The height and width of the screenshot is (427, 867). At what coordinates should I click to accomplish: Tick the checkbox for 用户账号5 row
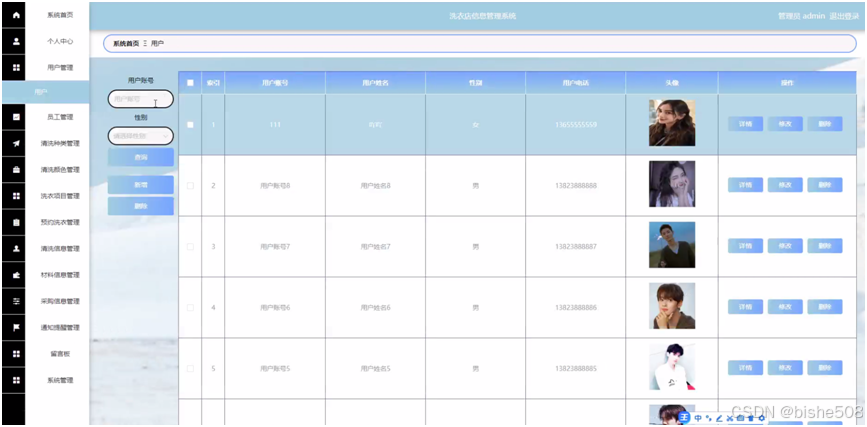(190, 368)
